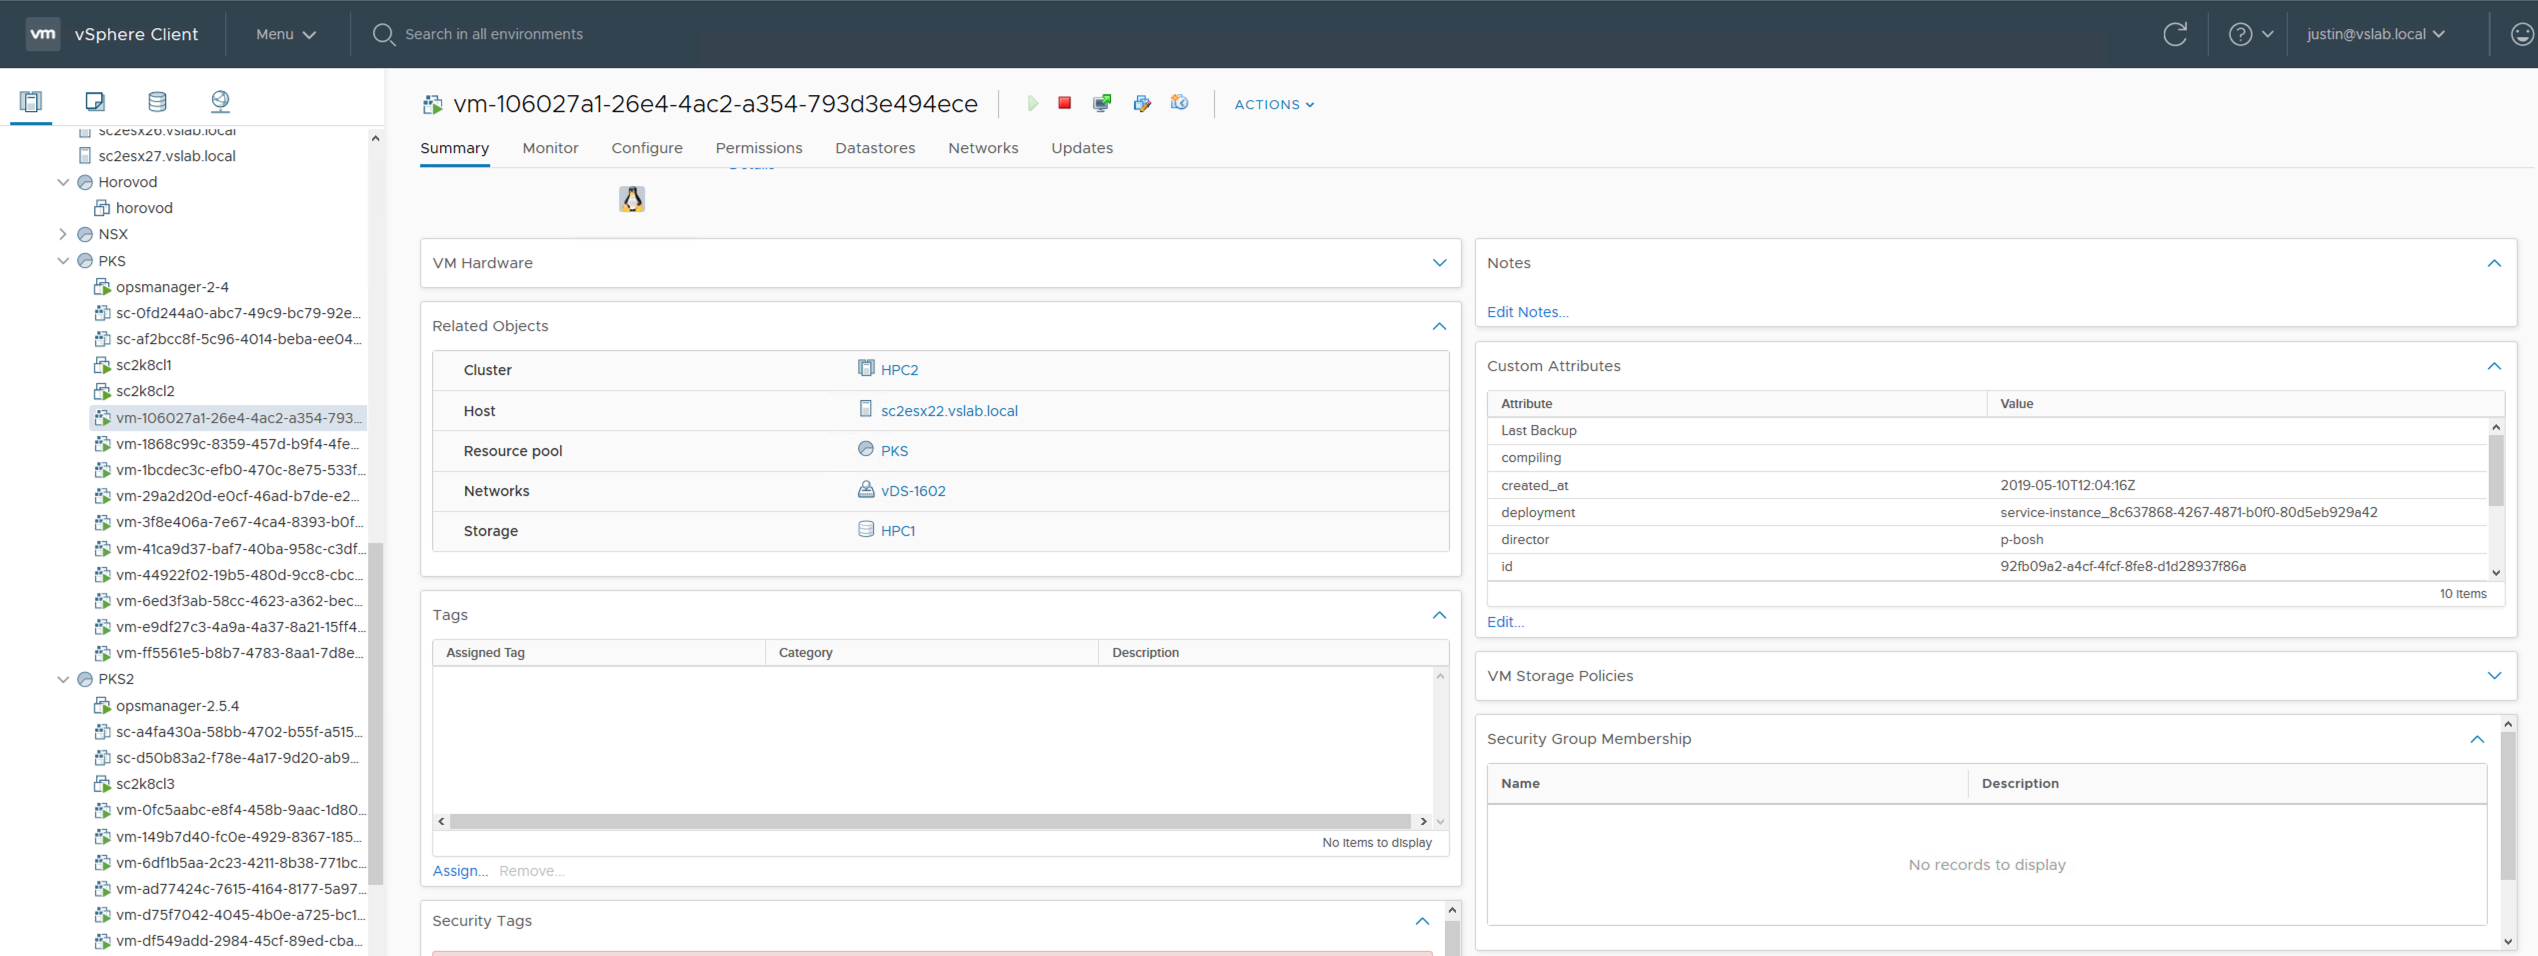Open the Networking inventory view icon
This screenshot has width=2538, height=956.
tap(220, 101)
